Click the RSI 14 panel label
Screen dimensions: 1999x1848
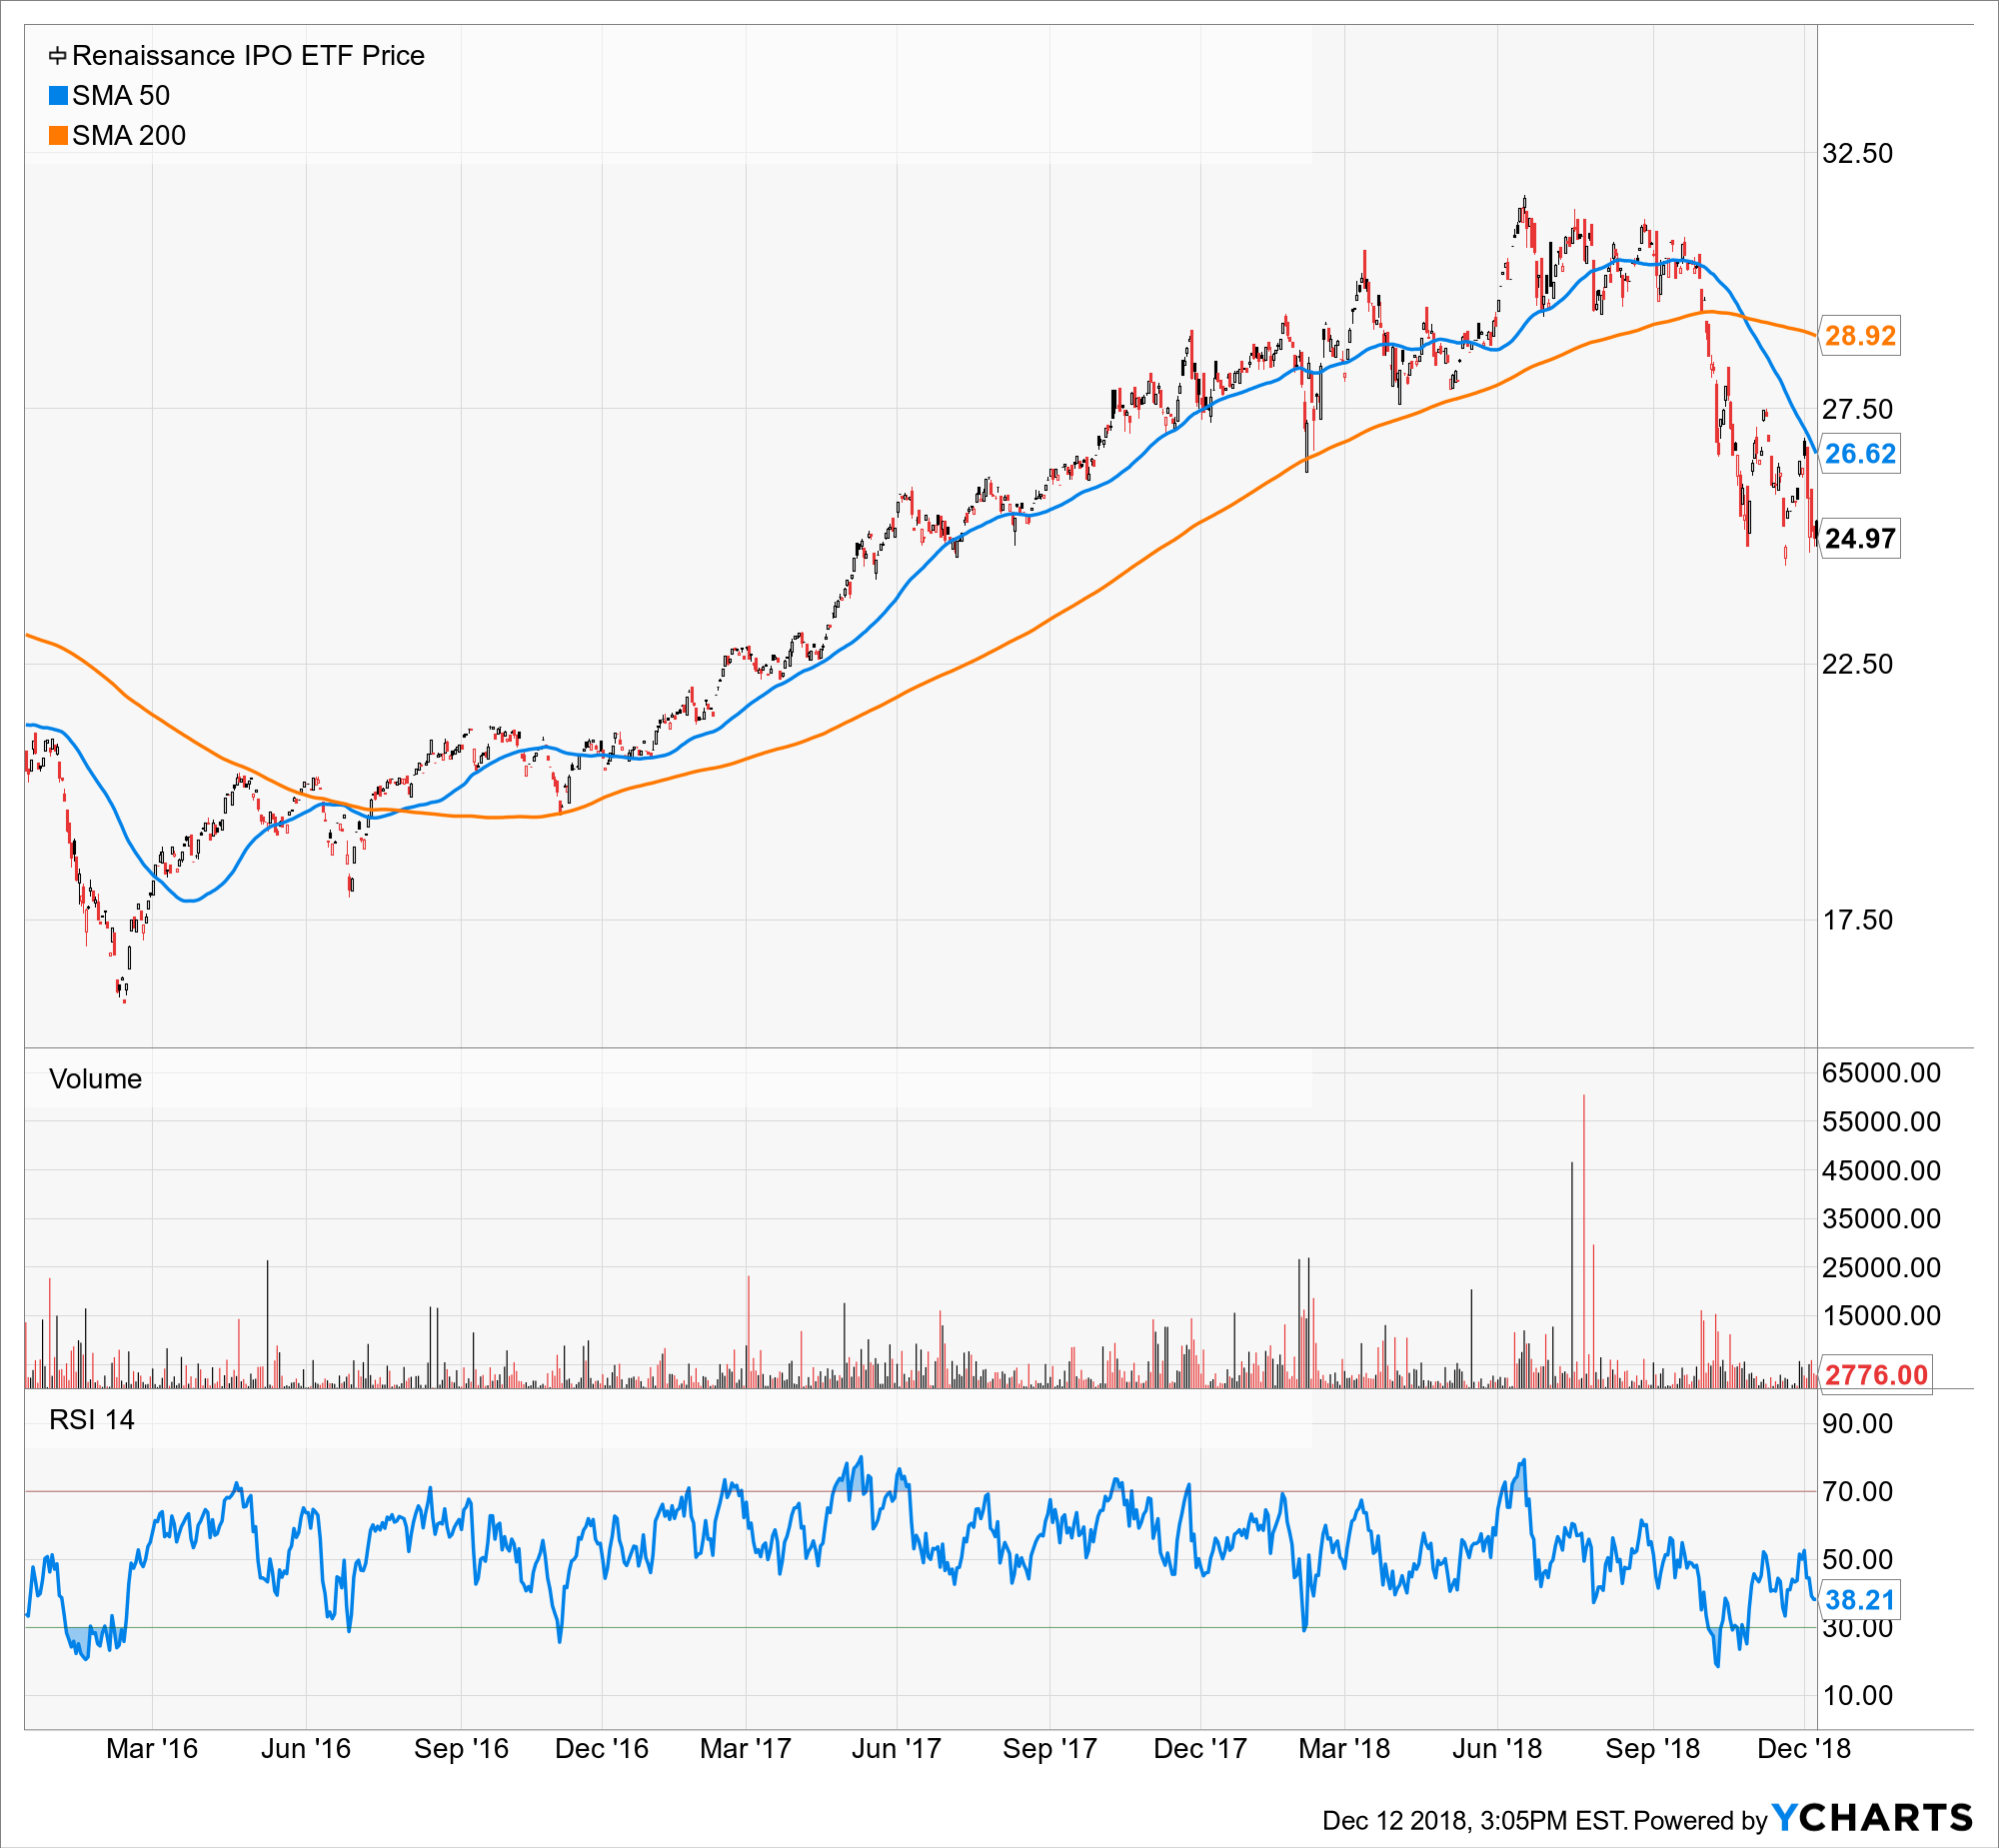[x=92, y=1420]
